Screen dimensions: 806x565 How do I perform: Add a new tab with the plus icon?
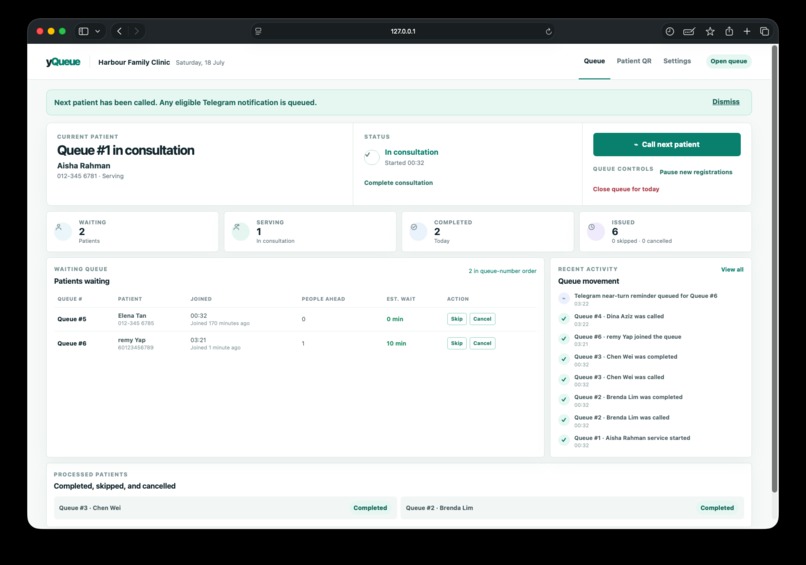747,31
